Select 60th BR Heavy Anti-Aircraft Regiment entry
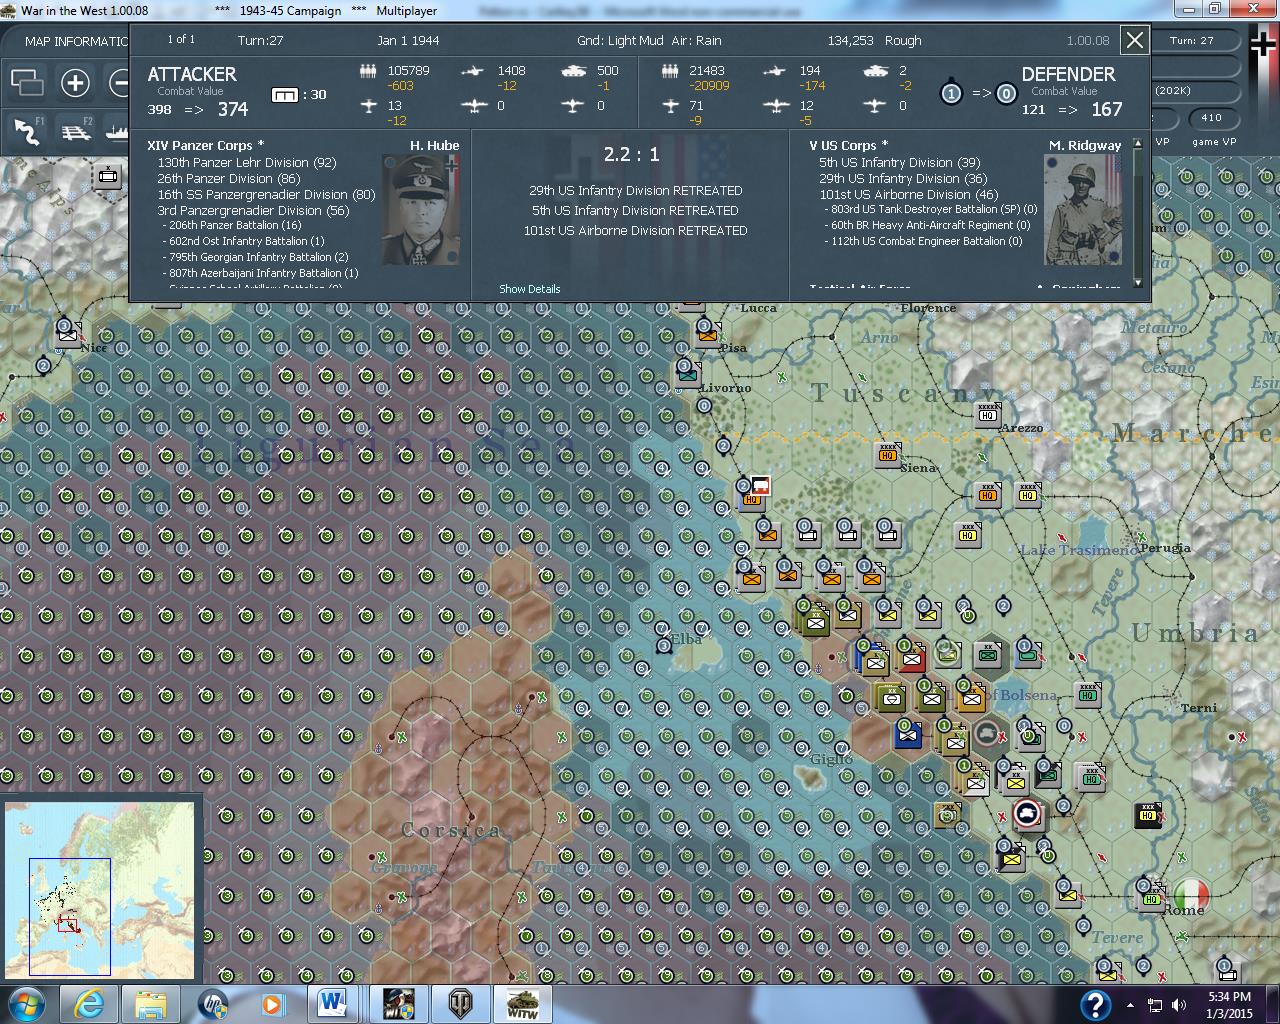Viewport: 1280px width, 1024px height. [x=927, y=225]
